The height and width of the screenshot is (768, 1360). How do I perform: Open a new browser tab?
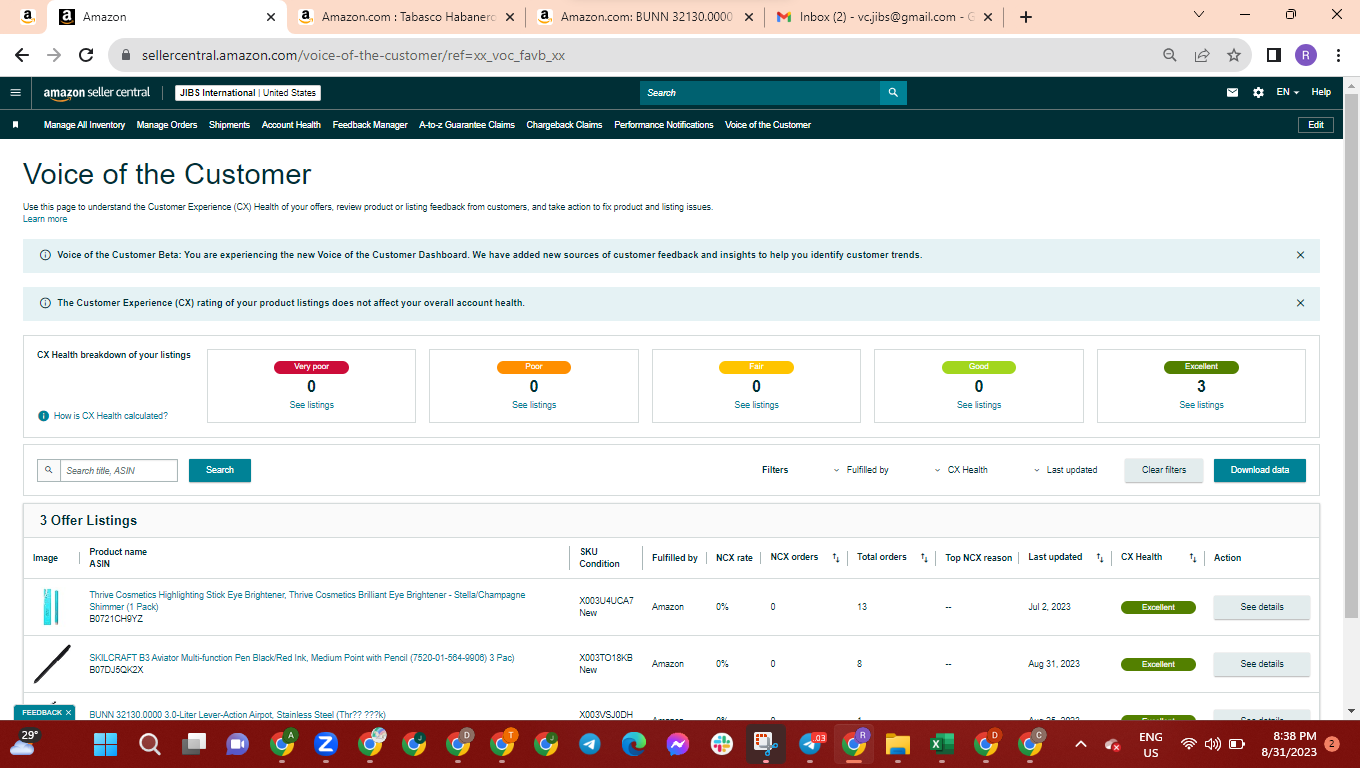(1025, 17)
